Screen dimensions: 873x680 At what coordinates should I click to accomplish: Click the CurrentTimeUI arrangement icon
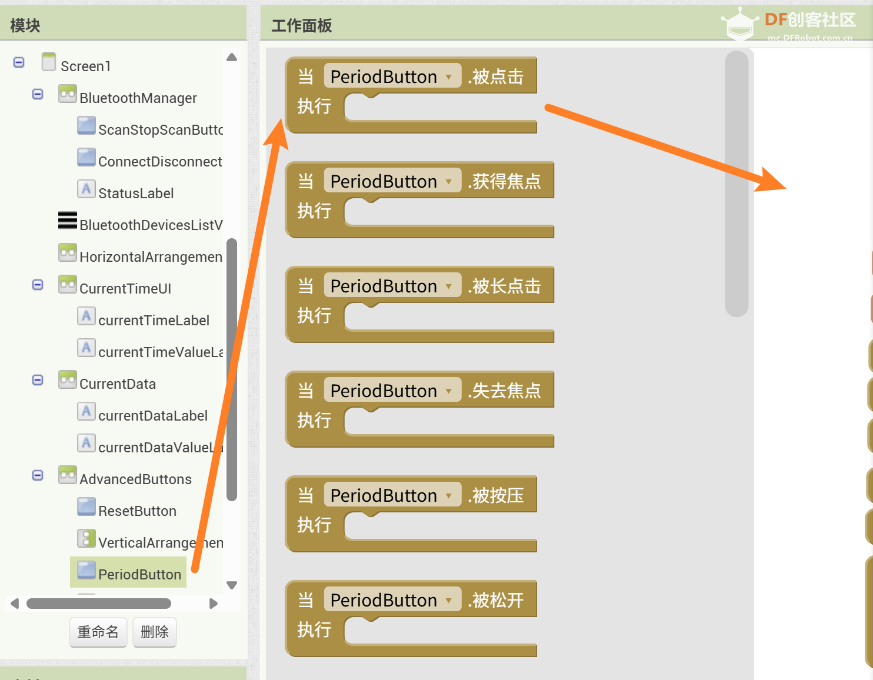tap(67, 285)
